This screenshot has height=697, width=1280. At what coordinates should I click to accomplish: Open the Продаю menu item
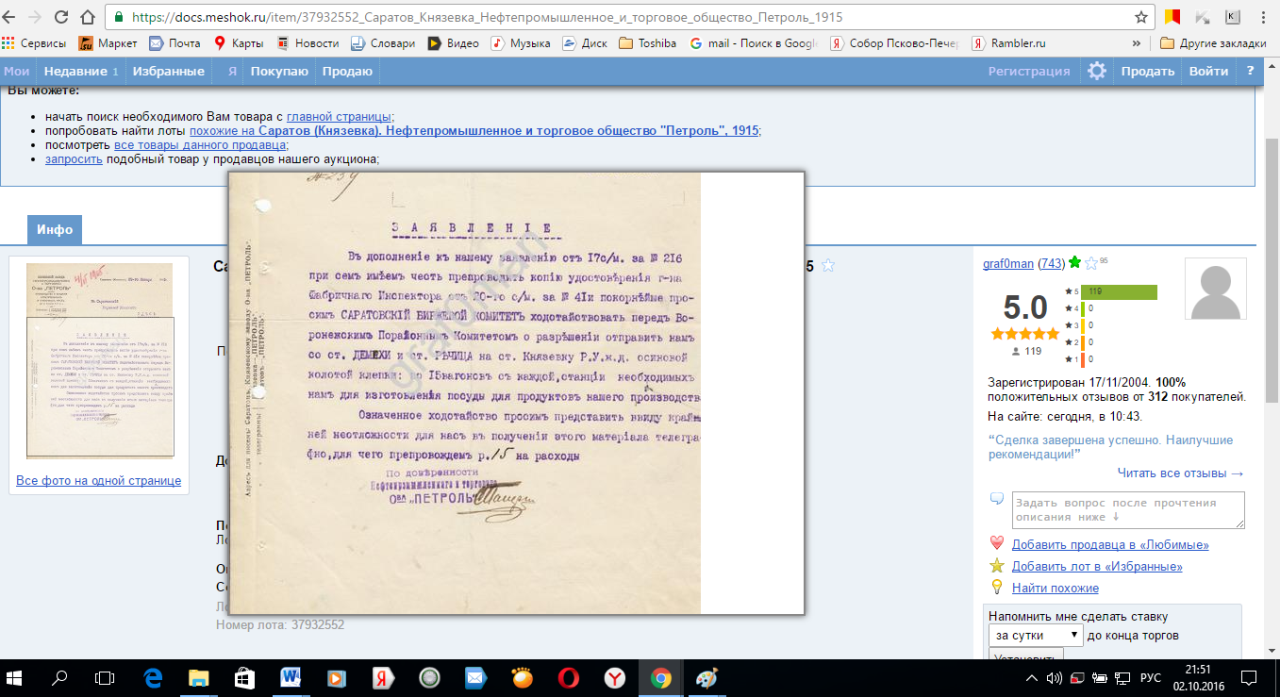click(347, 71)
